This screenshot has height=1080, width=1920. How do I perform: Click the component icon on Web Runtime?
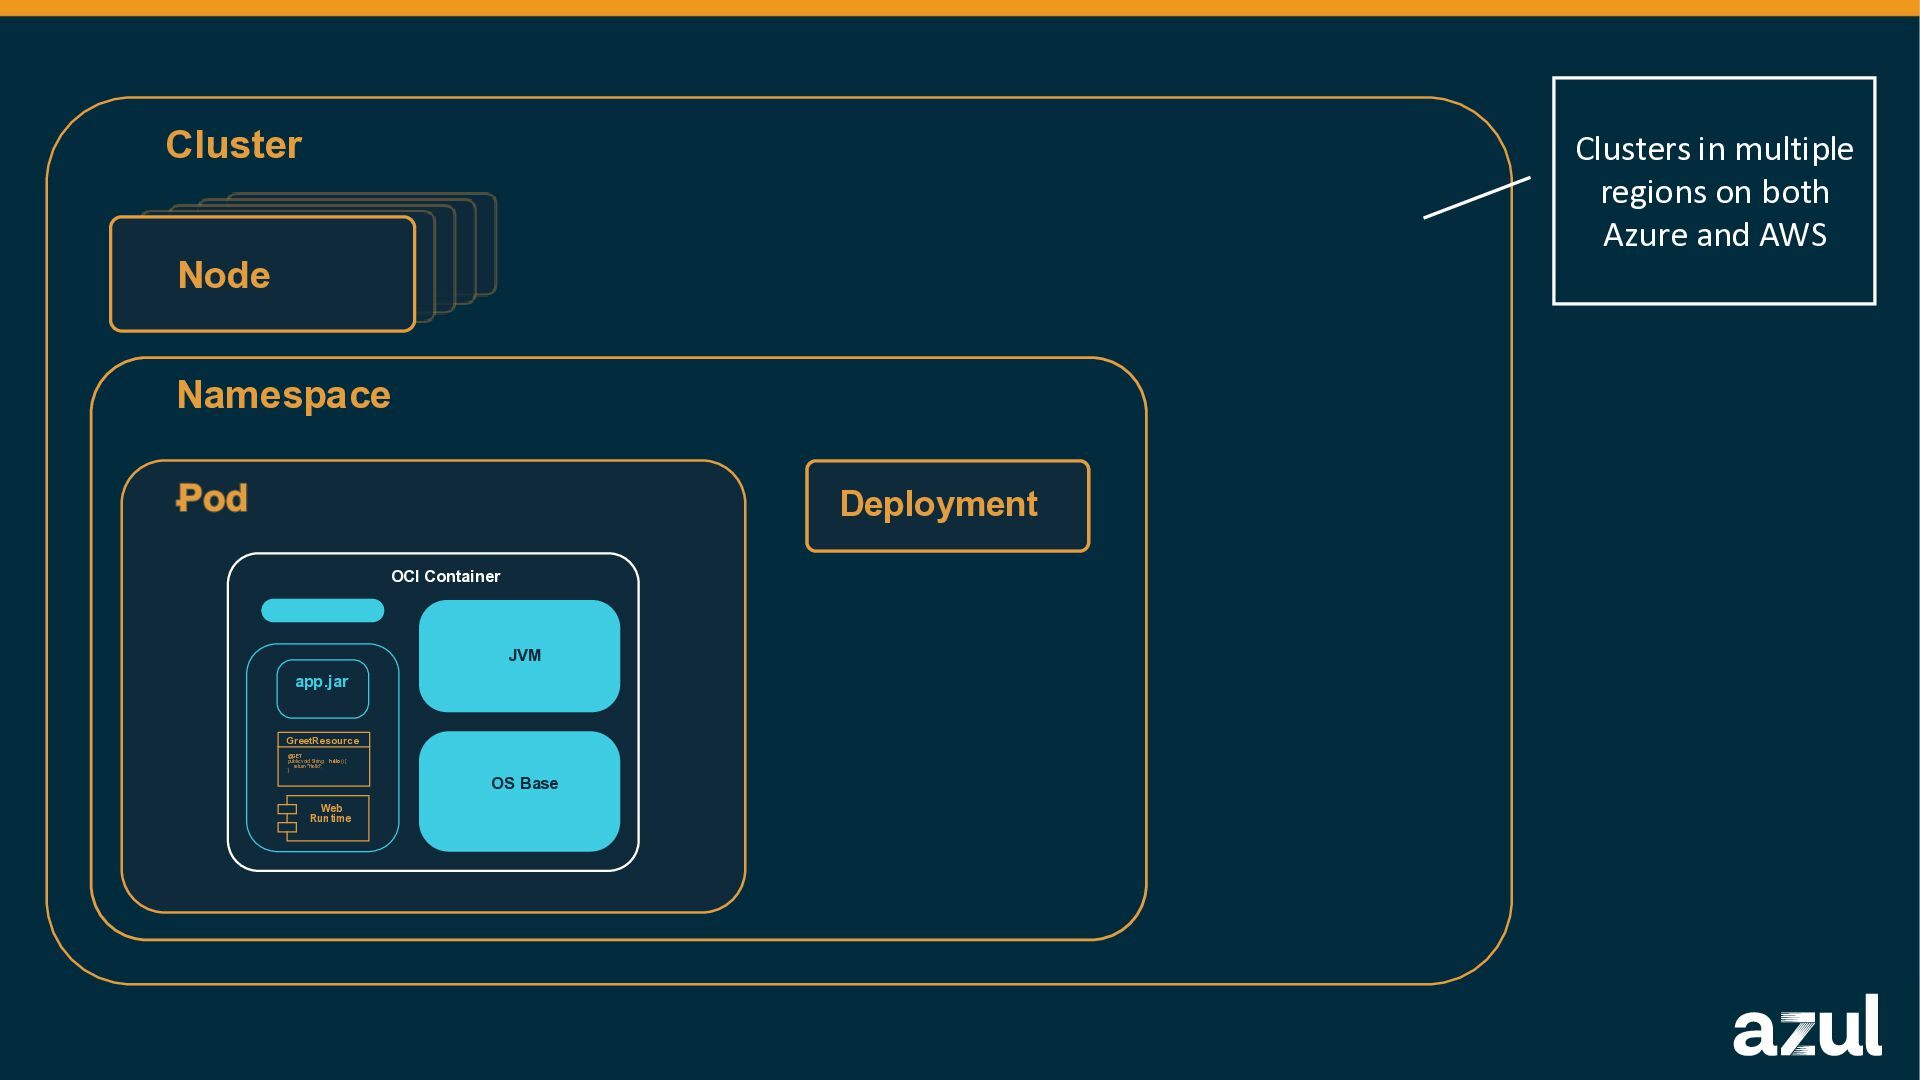[287, 818]
